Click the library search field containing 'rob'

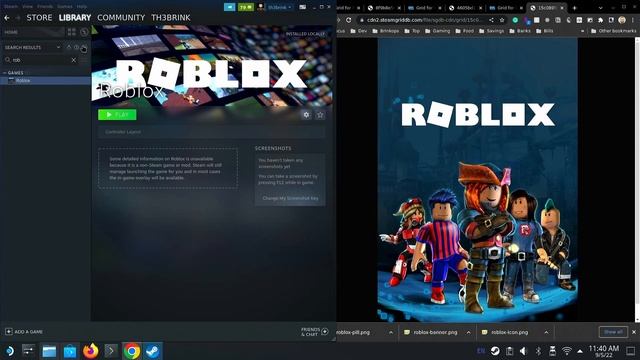coord(40,60)
